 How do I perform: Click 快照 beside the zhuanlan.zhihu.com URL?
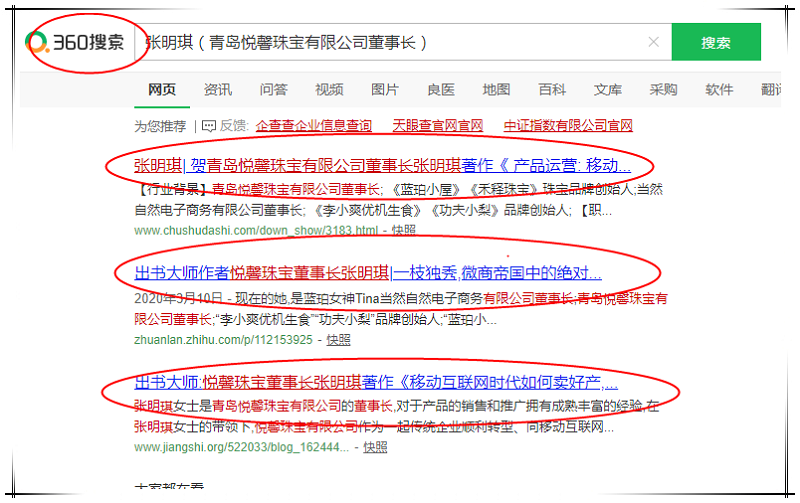coord(339,339)
